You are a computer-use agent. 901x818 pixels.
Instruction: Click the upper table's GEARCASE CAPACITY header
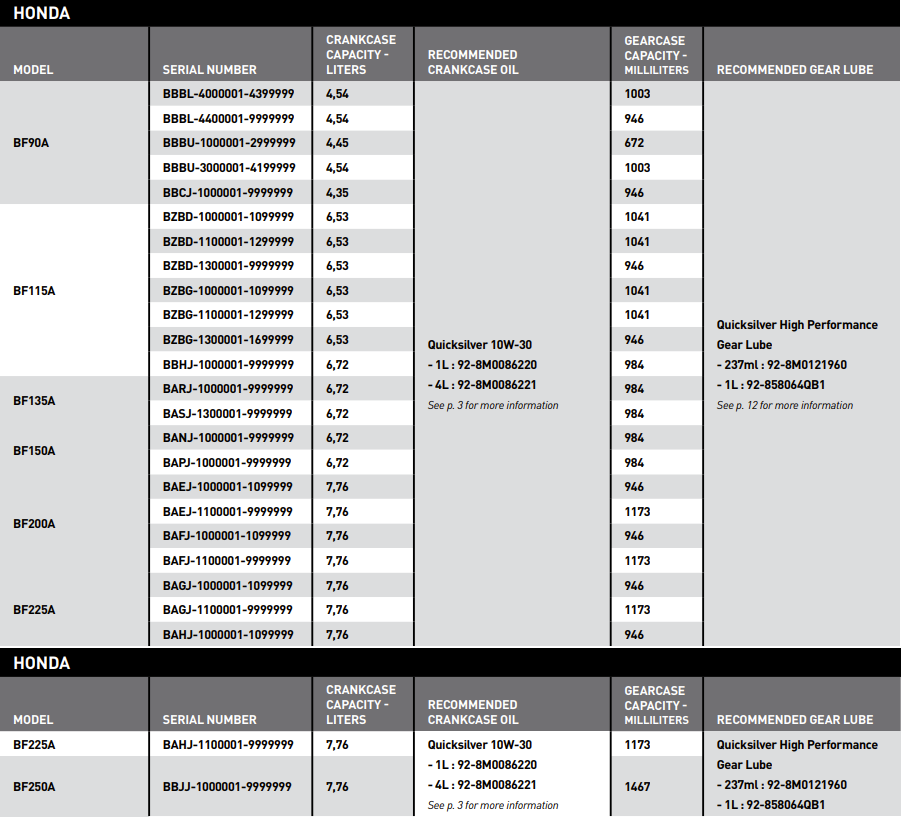pyautogui.click(x=656, y=56)
